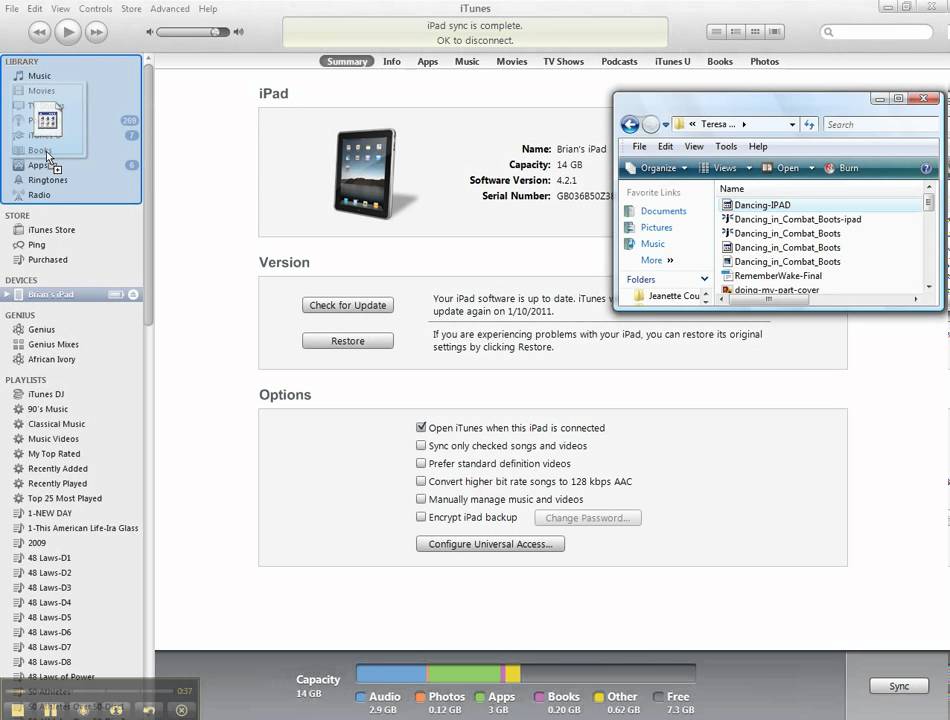Image resolution: width=950 pixels, height=720 pixels.
Task: Enable Encrypt iPad backup
Action: tap(421, 517)
